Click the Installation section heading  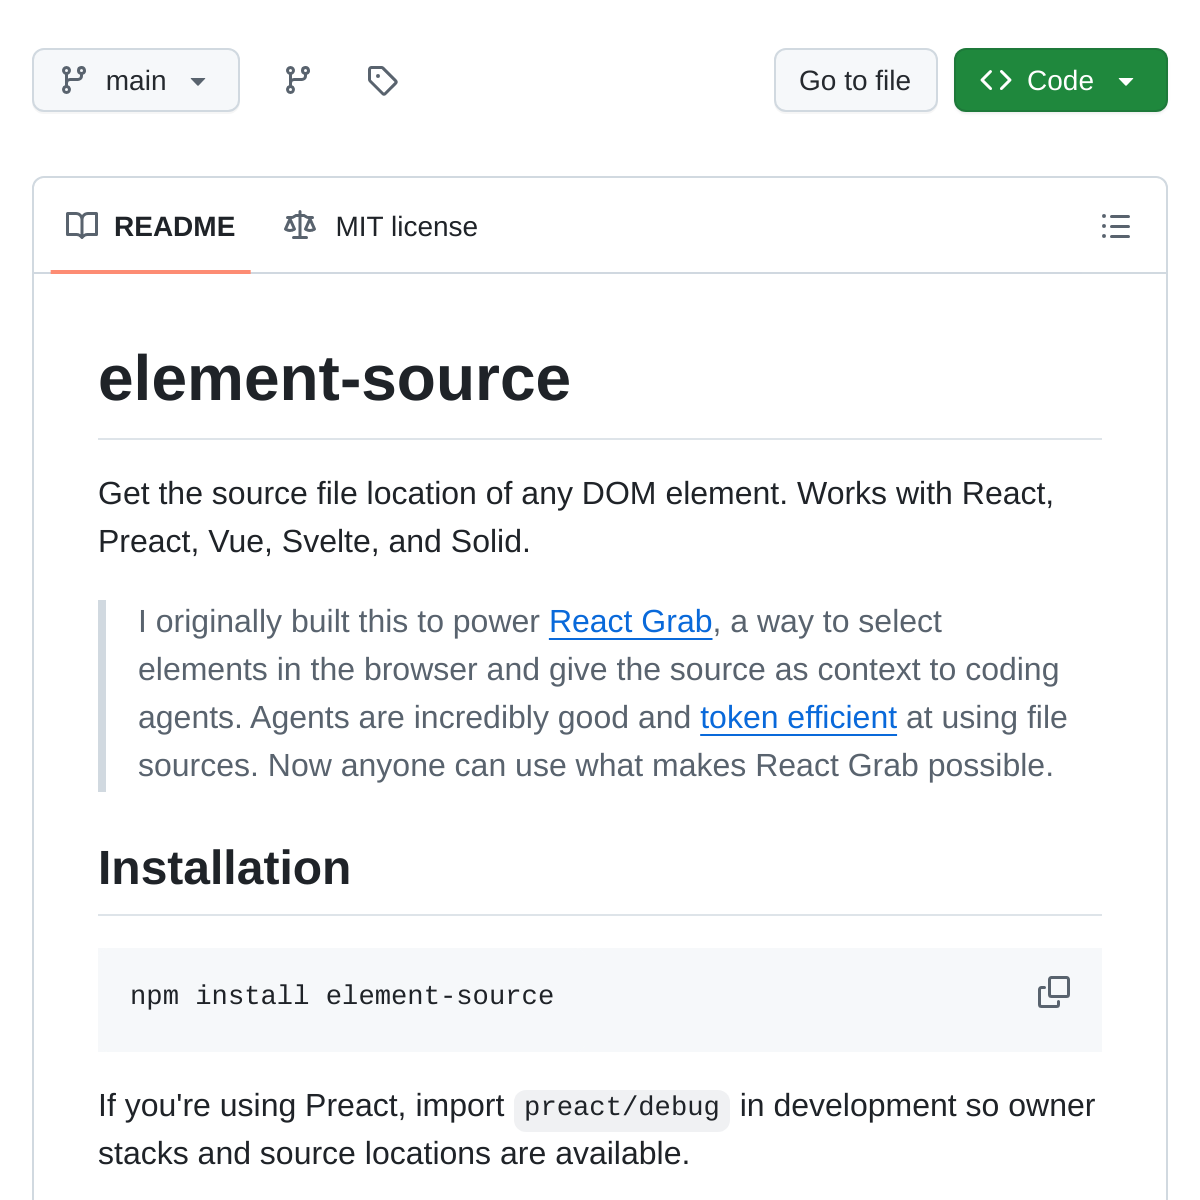point(224,868)
